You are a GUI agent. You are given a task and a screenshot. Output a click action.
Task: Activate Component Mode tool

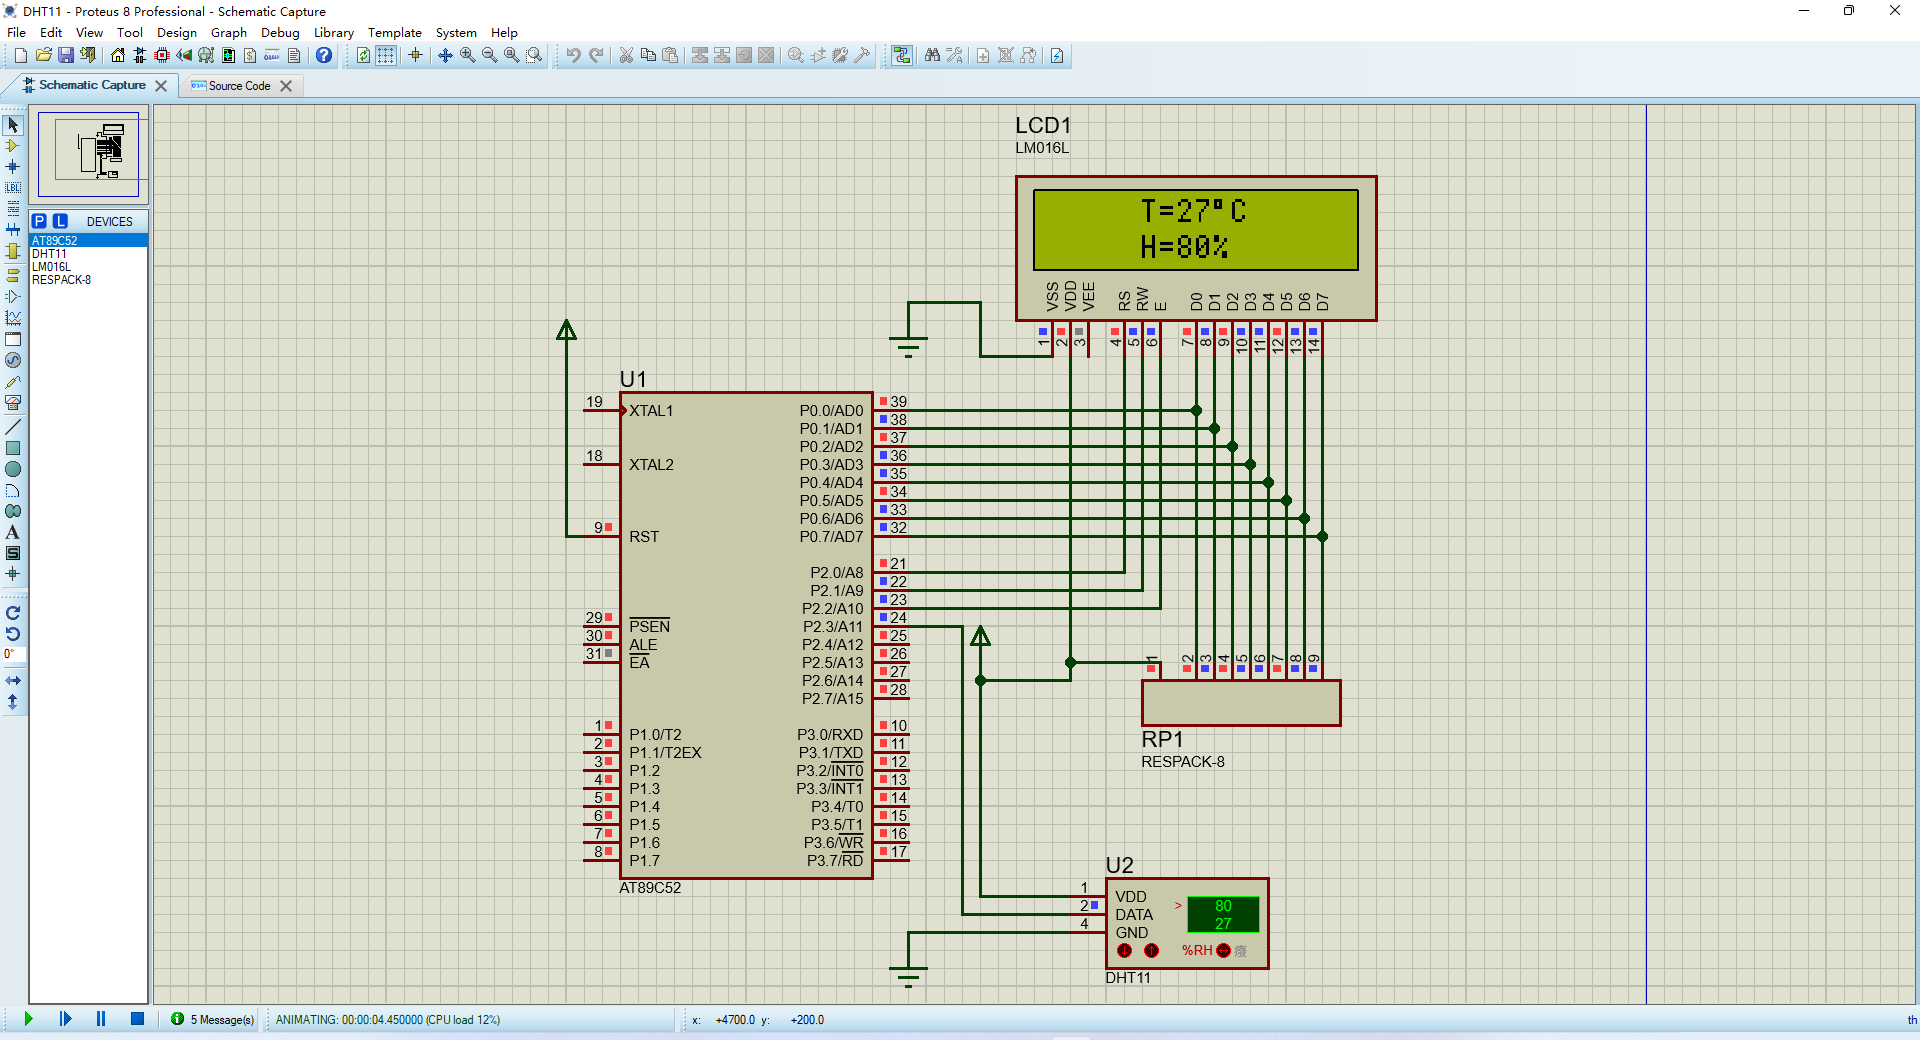point(13,146)
